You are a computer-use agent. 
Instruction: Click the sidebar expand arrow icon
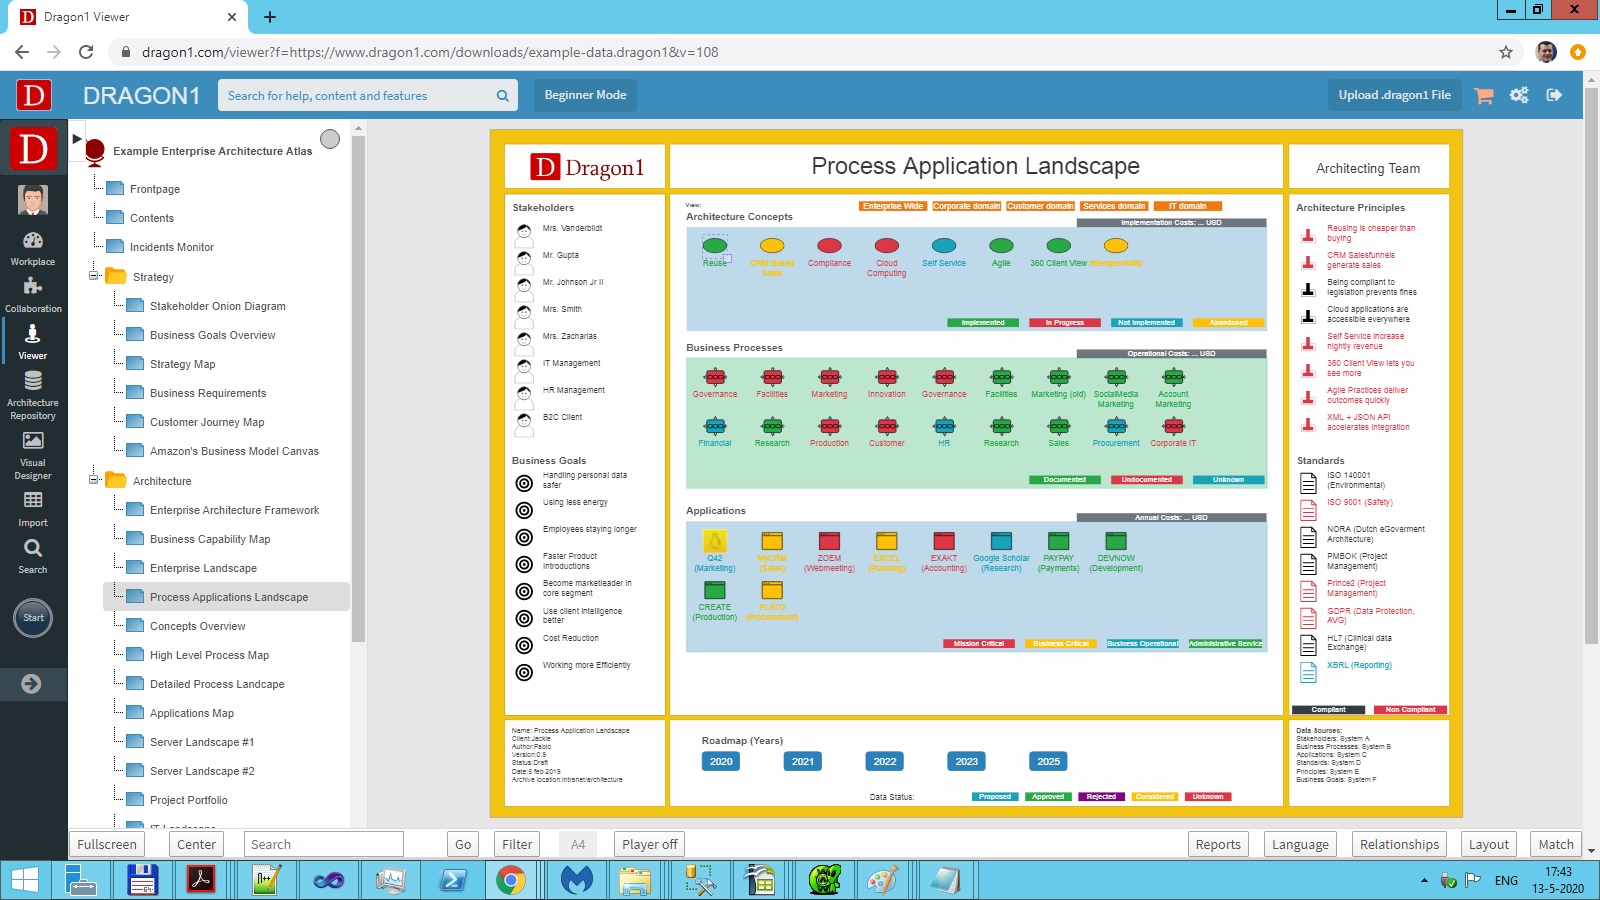click(31, 684)
